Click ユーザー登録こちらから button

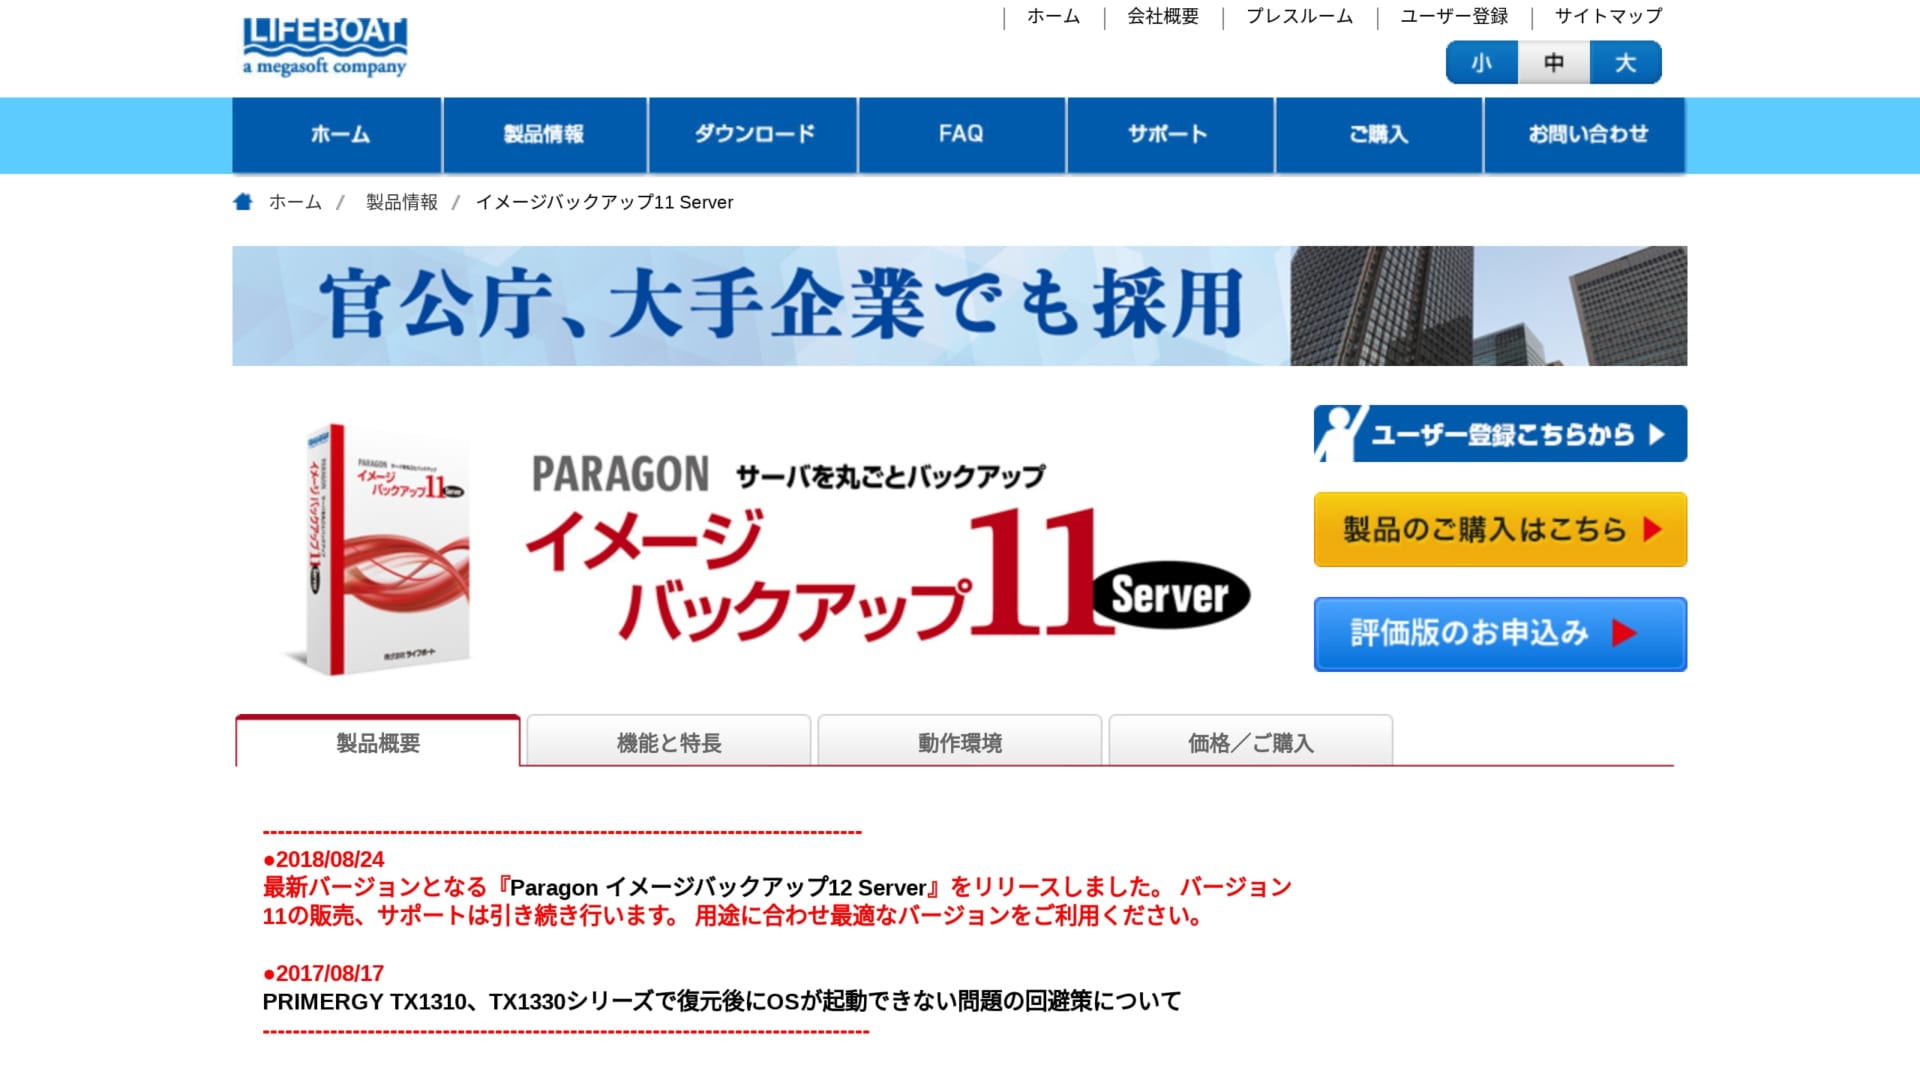pyautogui.click(x=1500, y=434)
